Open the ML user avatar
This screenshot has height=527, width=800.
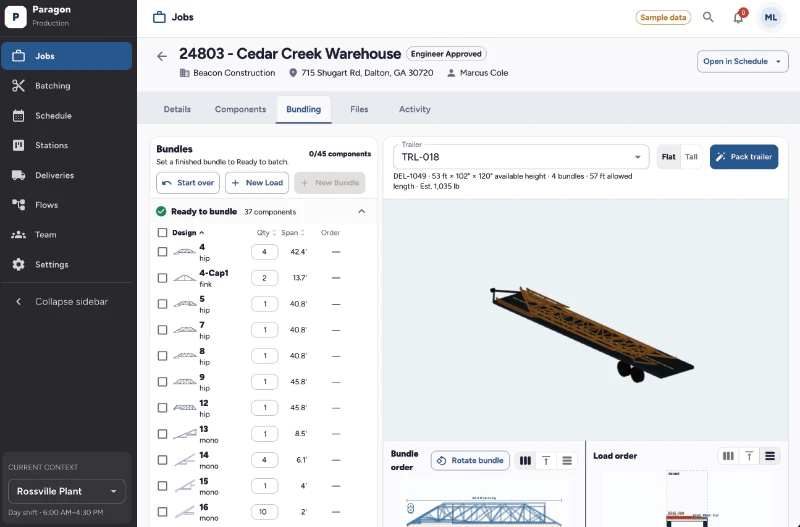tap(770, 17)
